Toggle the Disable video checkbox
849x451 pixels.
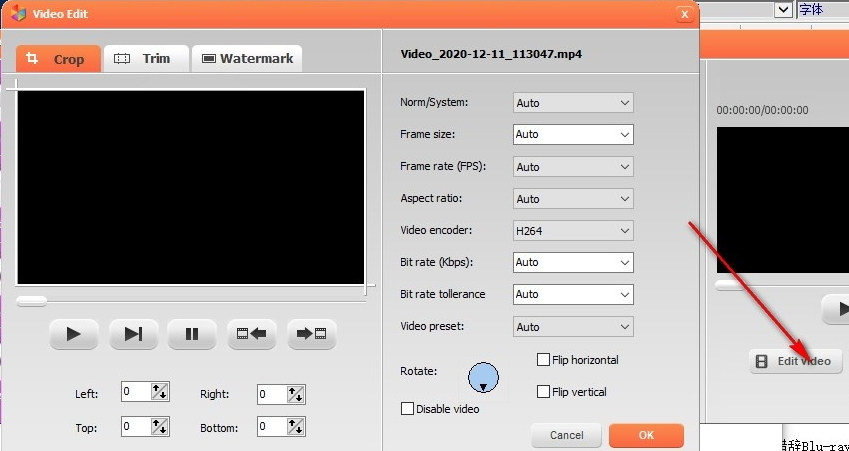click(407, 408)
